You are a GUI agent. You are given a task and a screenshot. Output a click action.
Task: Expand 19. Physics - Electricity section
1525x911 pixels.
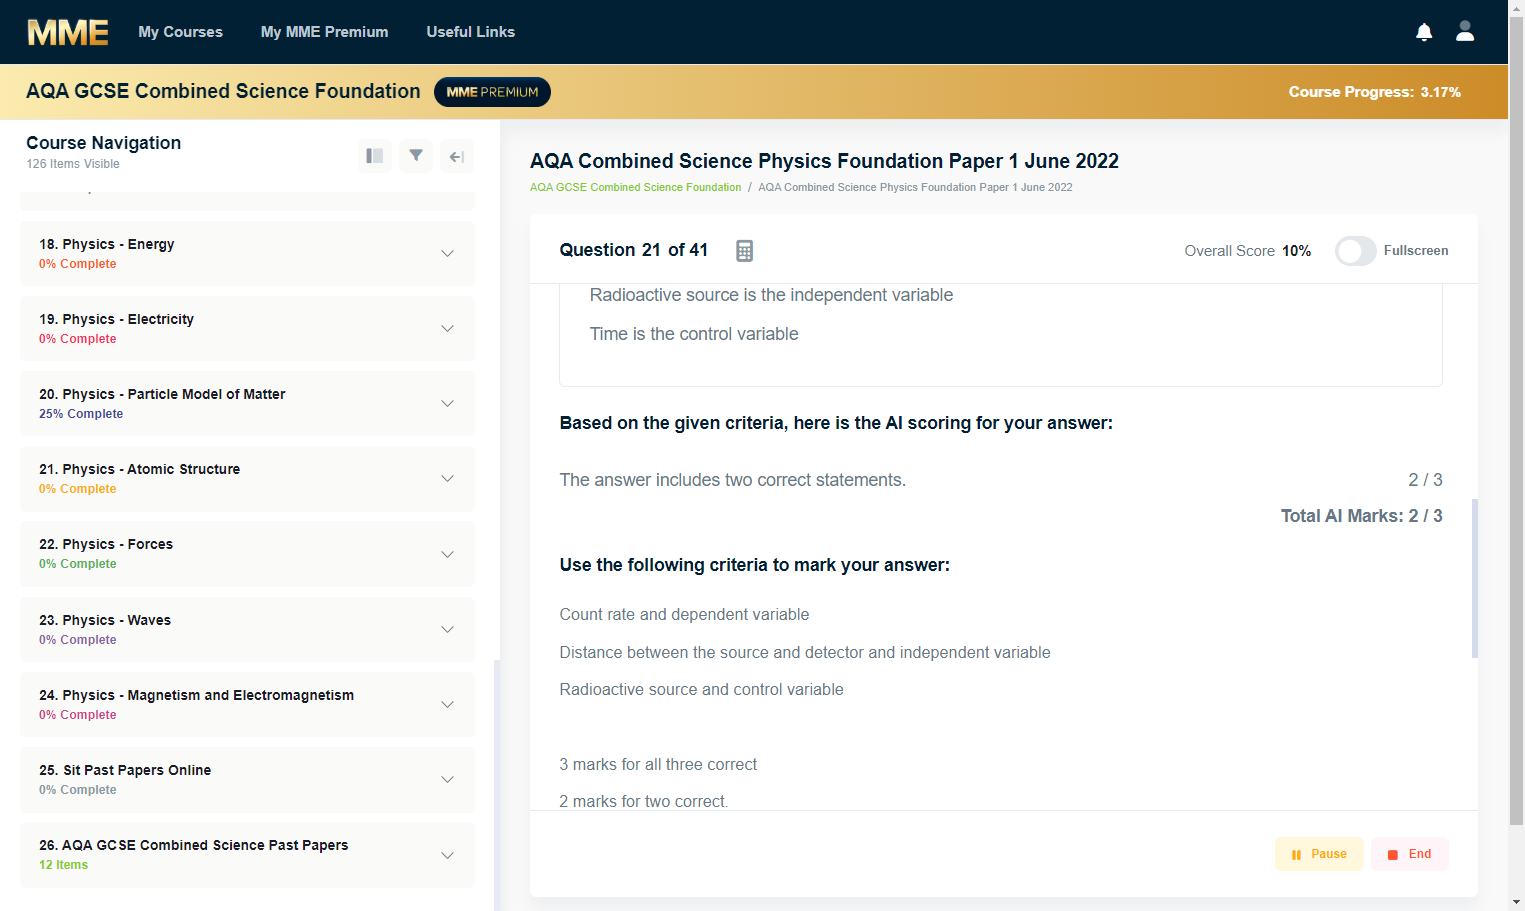[x=247, y=328]
